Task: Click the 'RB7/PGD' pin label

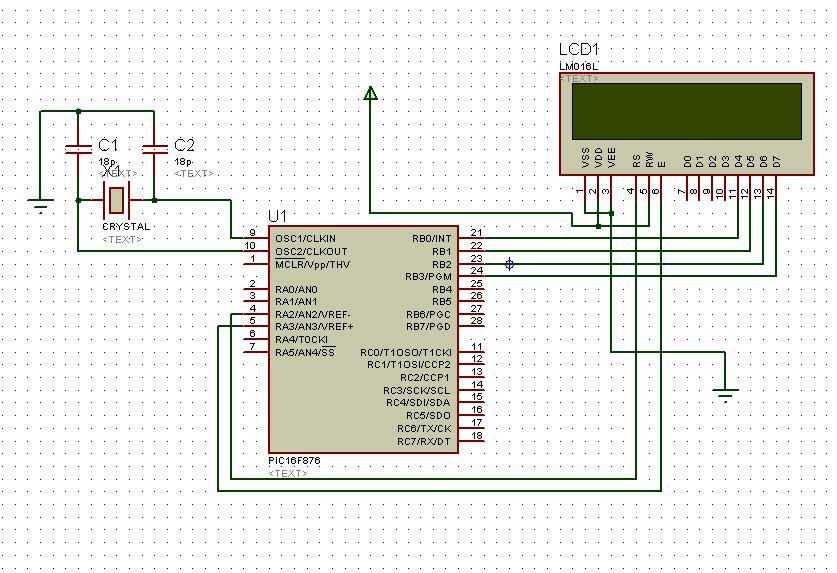Action: point(429,327)
